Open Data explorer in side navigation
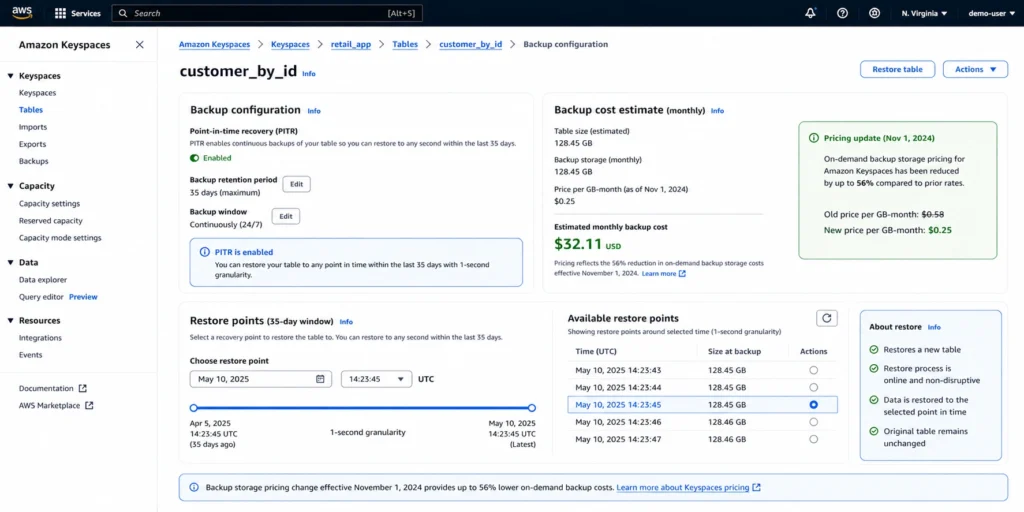This screenshot has height=512, width=1024. [x=43, y=280]
